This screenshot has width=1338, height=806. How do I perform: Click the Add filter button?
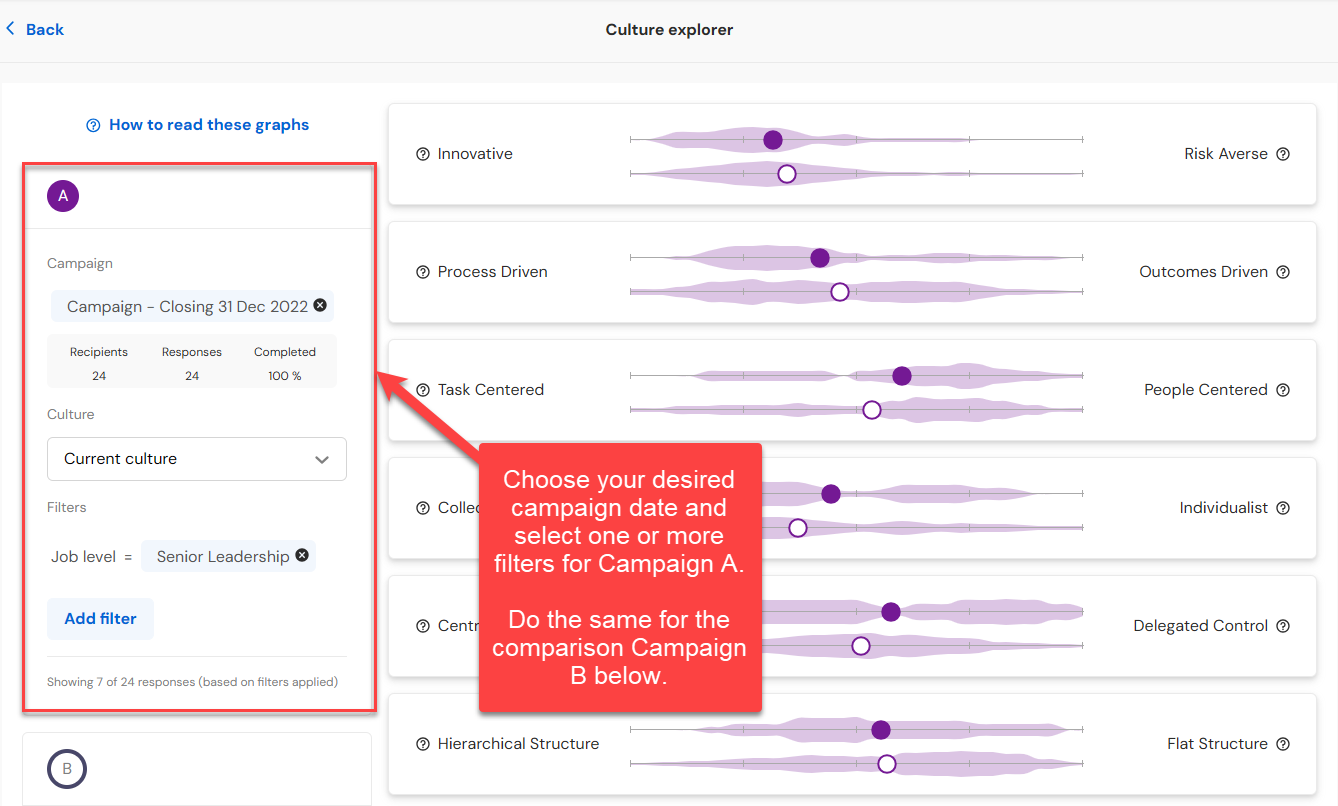coord(100,619)
